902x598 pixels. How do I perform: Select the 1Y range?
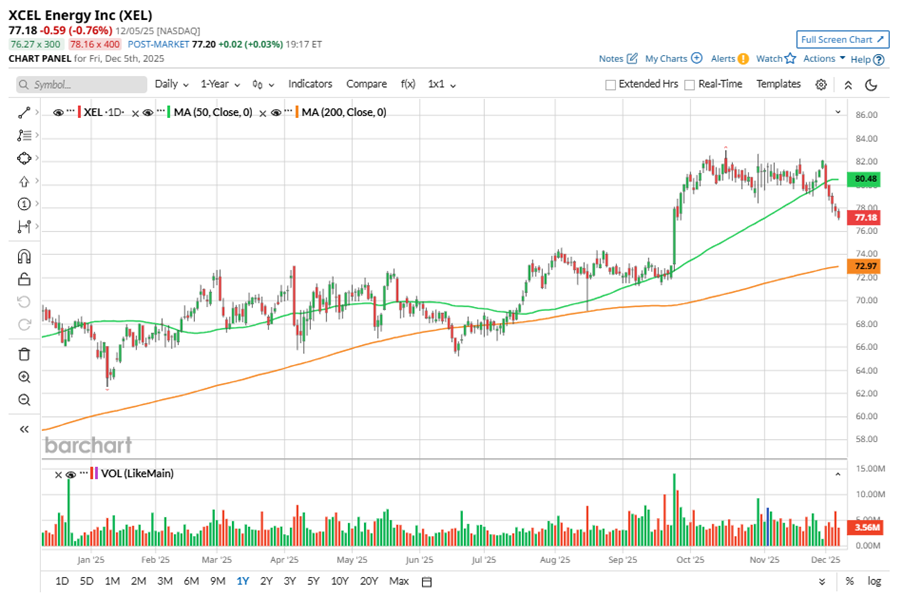(x=243, y=581)
